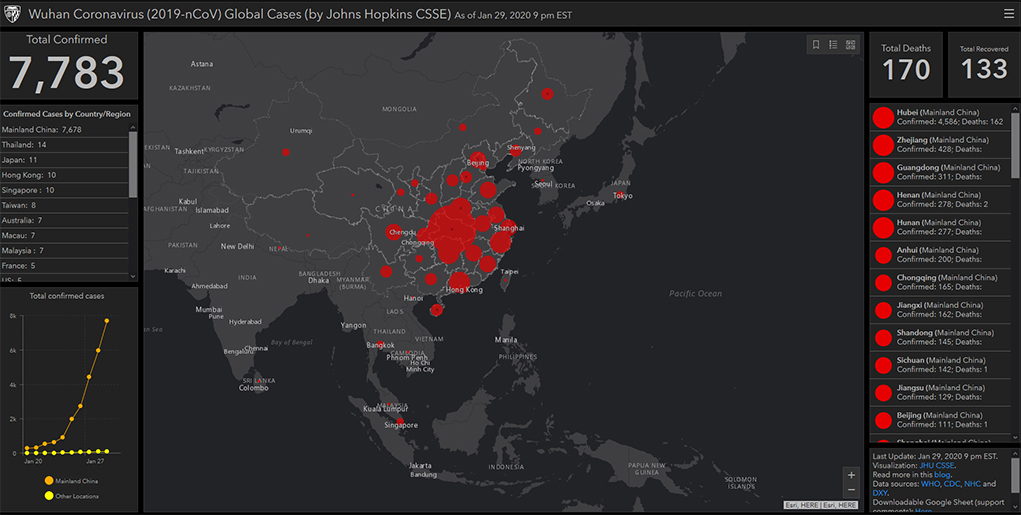Click the red case marker over Bangkok
Image resolution: width=1021 pixels, height=515 pixels.
click(380, 344)
